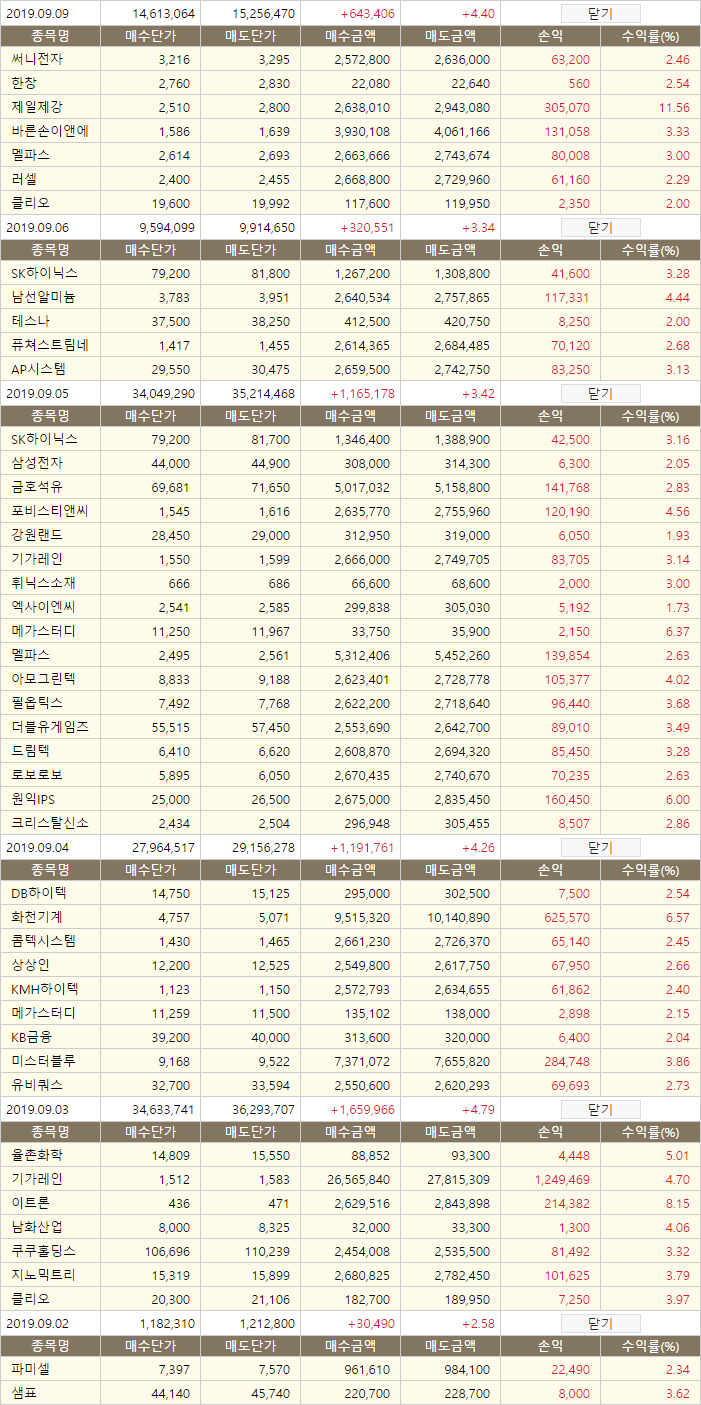Click the stock name 아모그린텍
This screenshot has height=1405, width=701.
[43, 679]
